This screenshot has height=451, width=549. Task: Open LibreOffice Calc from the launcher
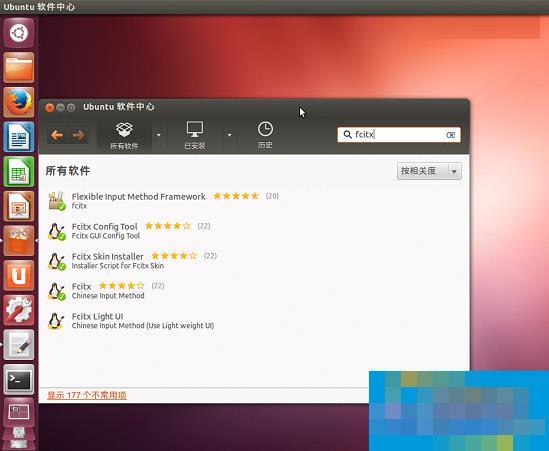19,171
